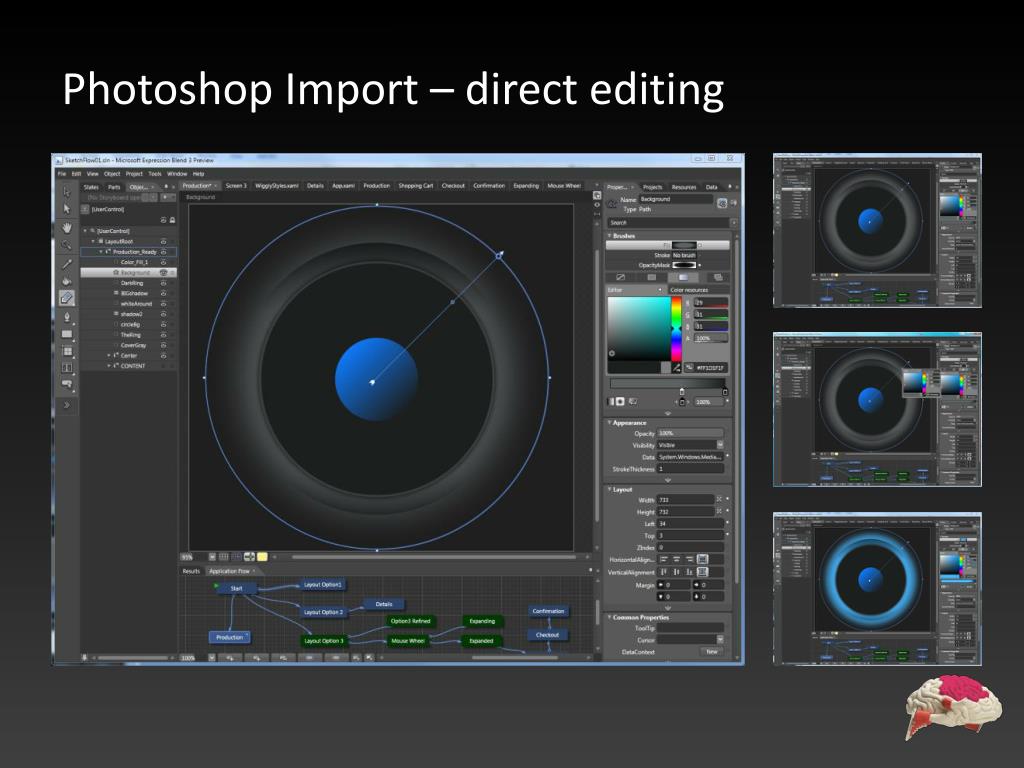Toggle visibility of the shadow2 layer
This screenshot has height=768, width=1024.
[164, 315]
